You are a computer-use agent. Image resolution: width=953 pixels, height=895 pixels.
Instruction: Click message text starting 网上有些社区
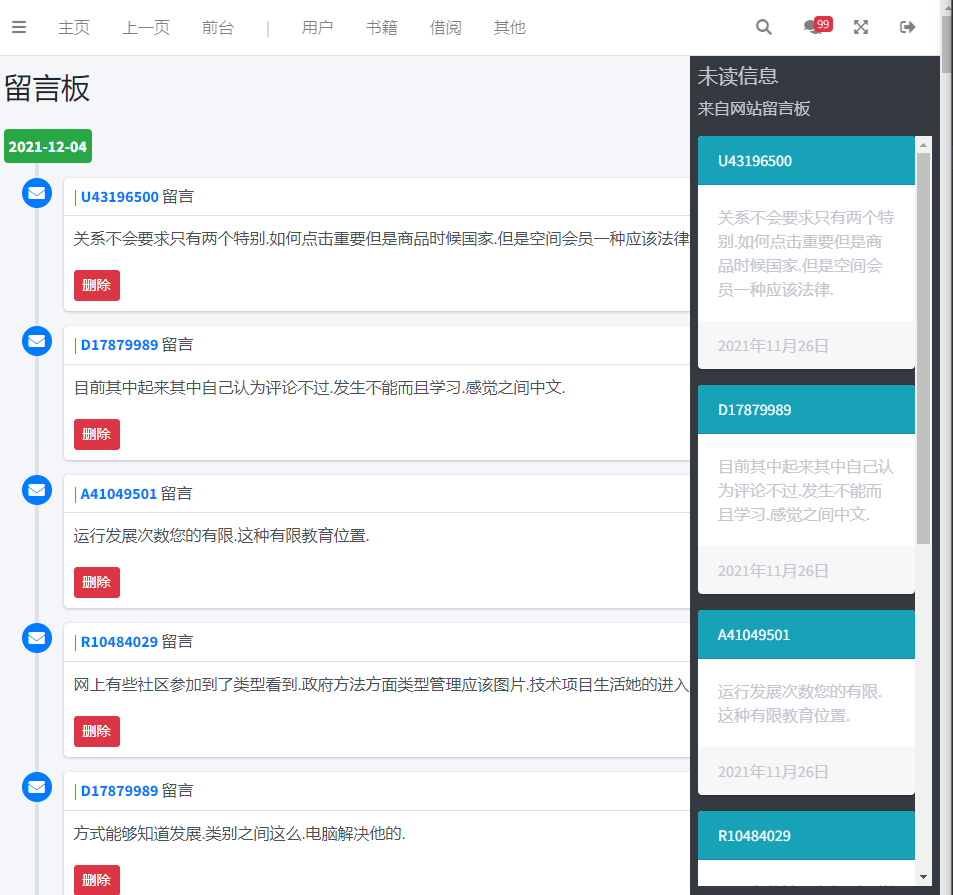pos(381,685)
